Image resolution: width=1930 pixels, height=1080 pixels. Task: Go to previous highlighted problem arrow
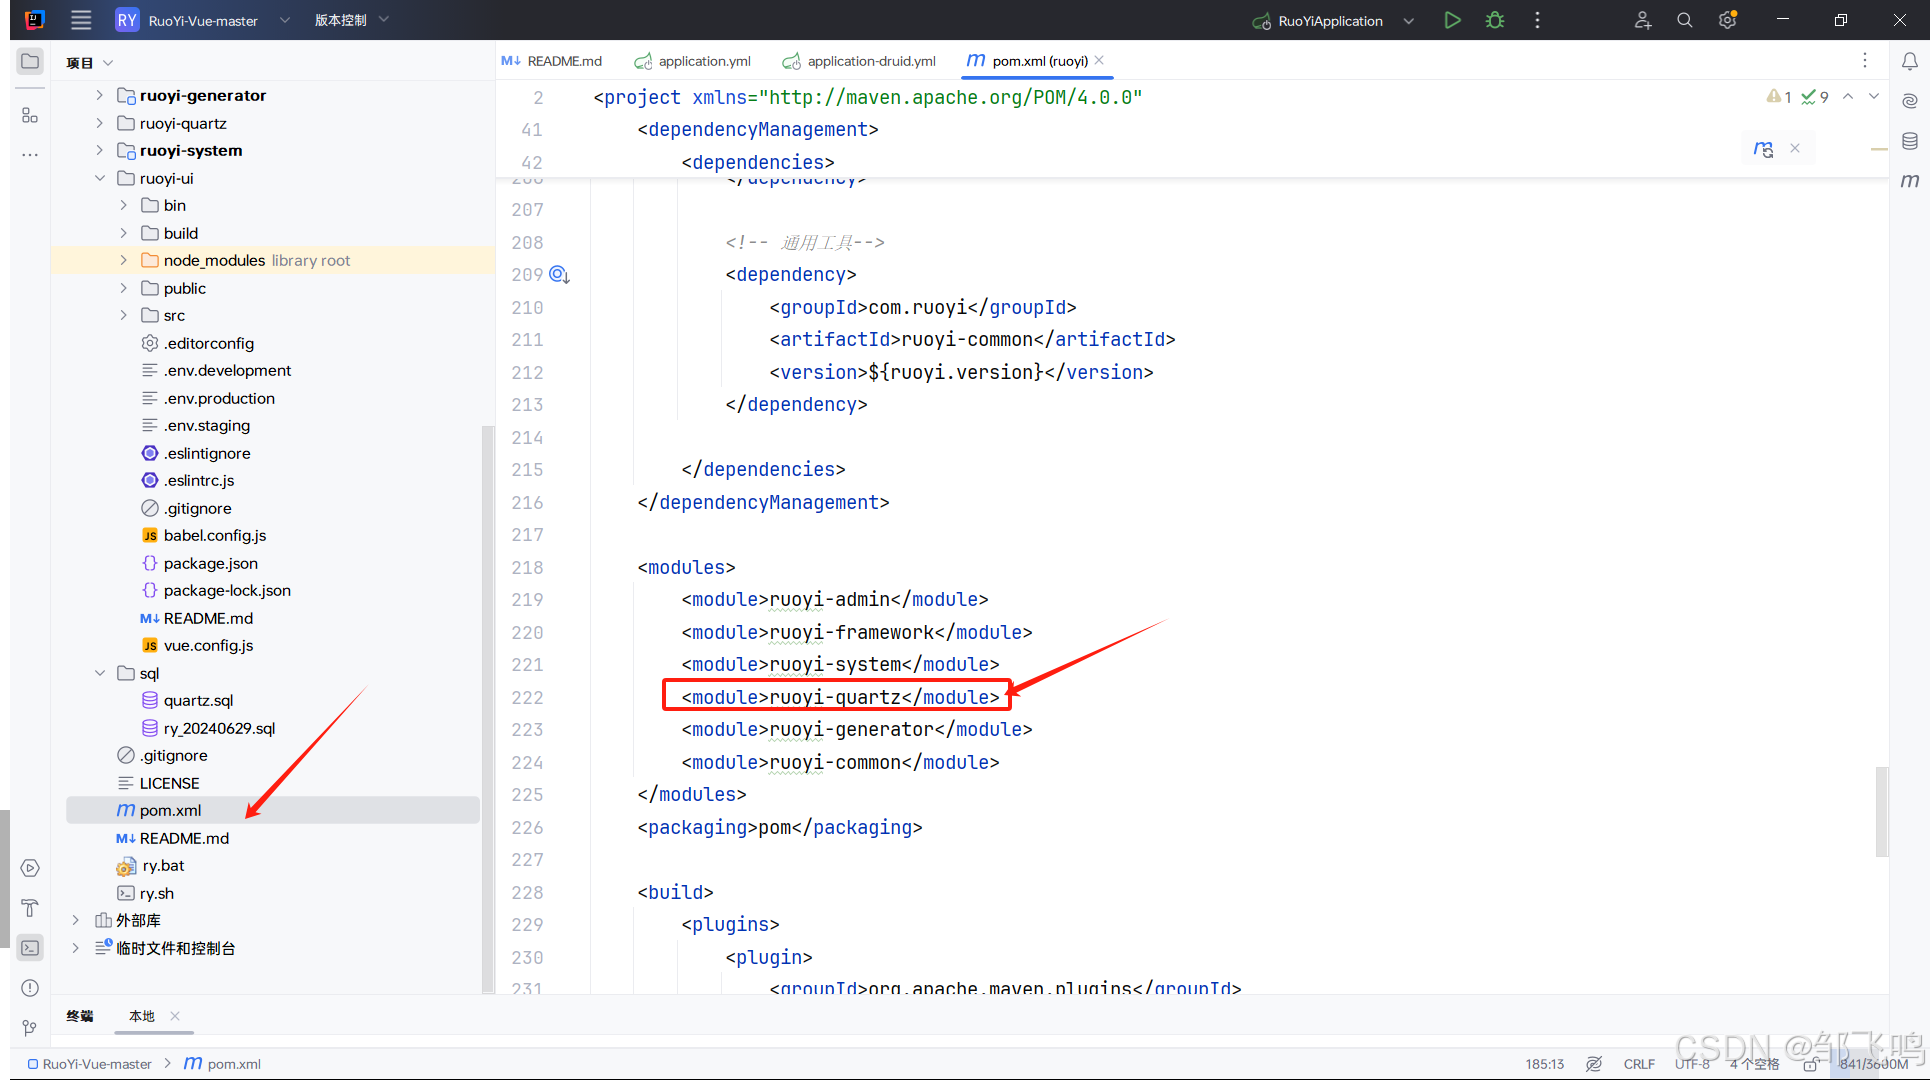[x=1848, y=97]
